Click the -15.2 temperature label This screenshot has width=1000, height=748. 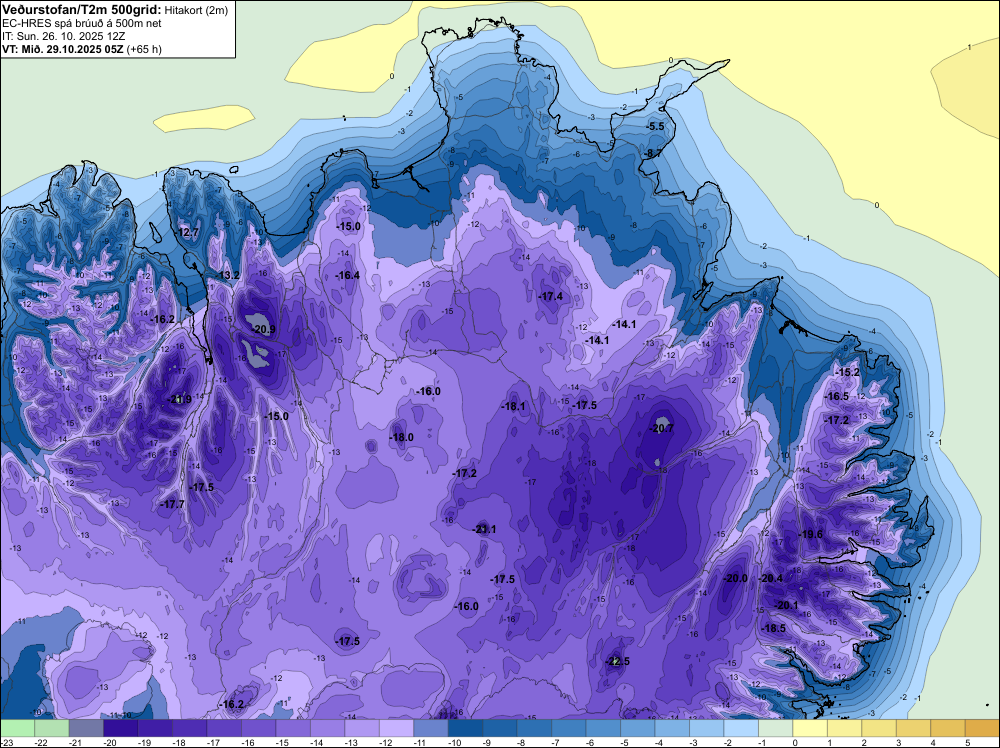[848, 372]
